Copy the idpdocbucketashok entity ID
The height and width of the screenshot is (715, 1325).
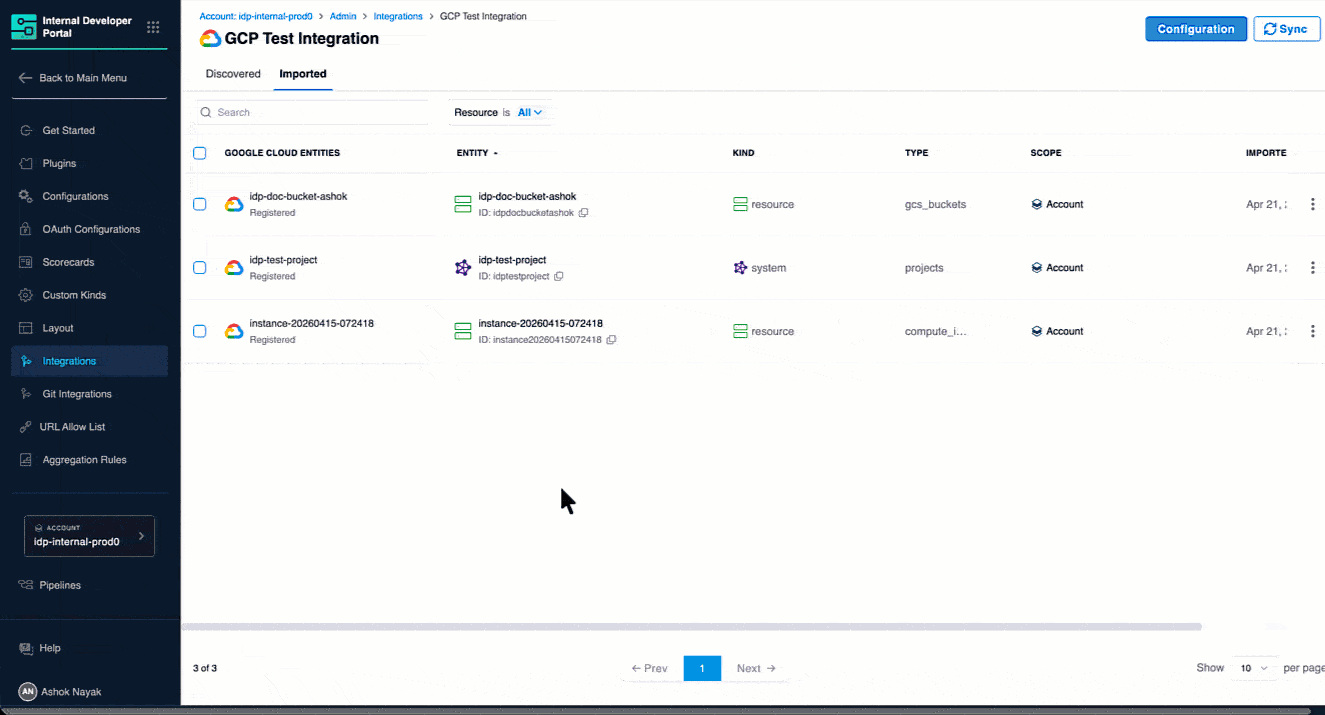584,213
